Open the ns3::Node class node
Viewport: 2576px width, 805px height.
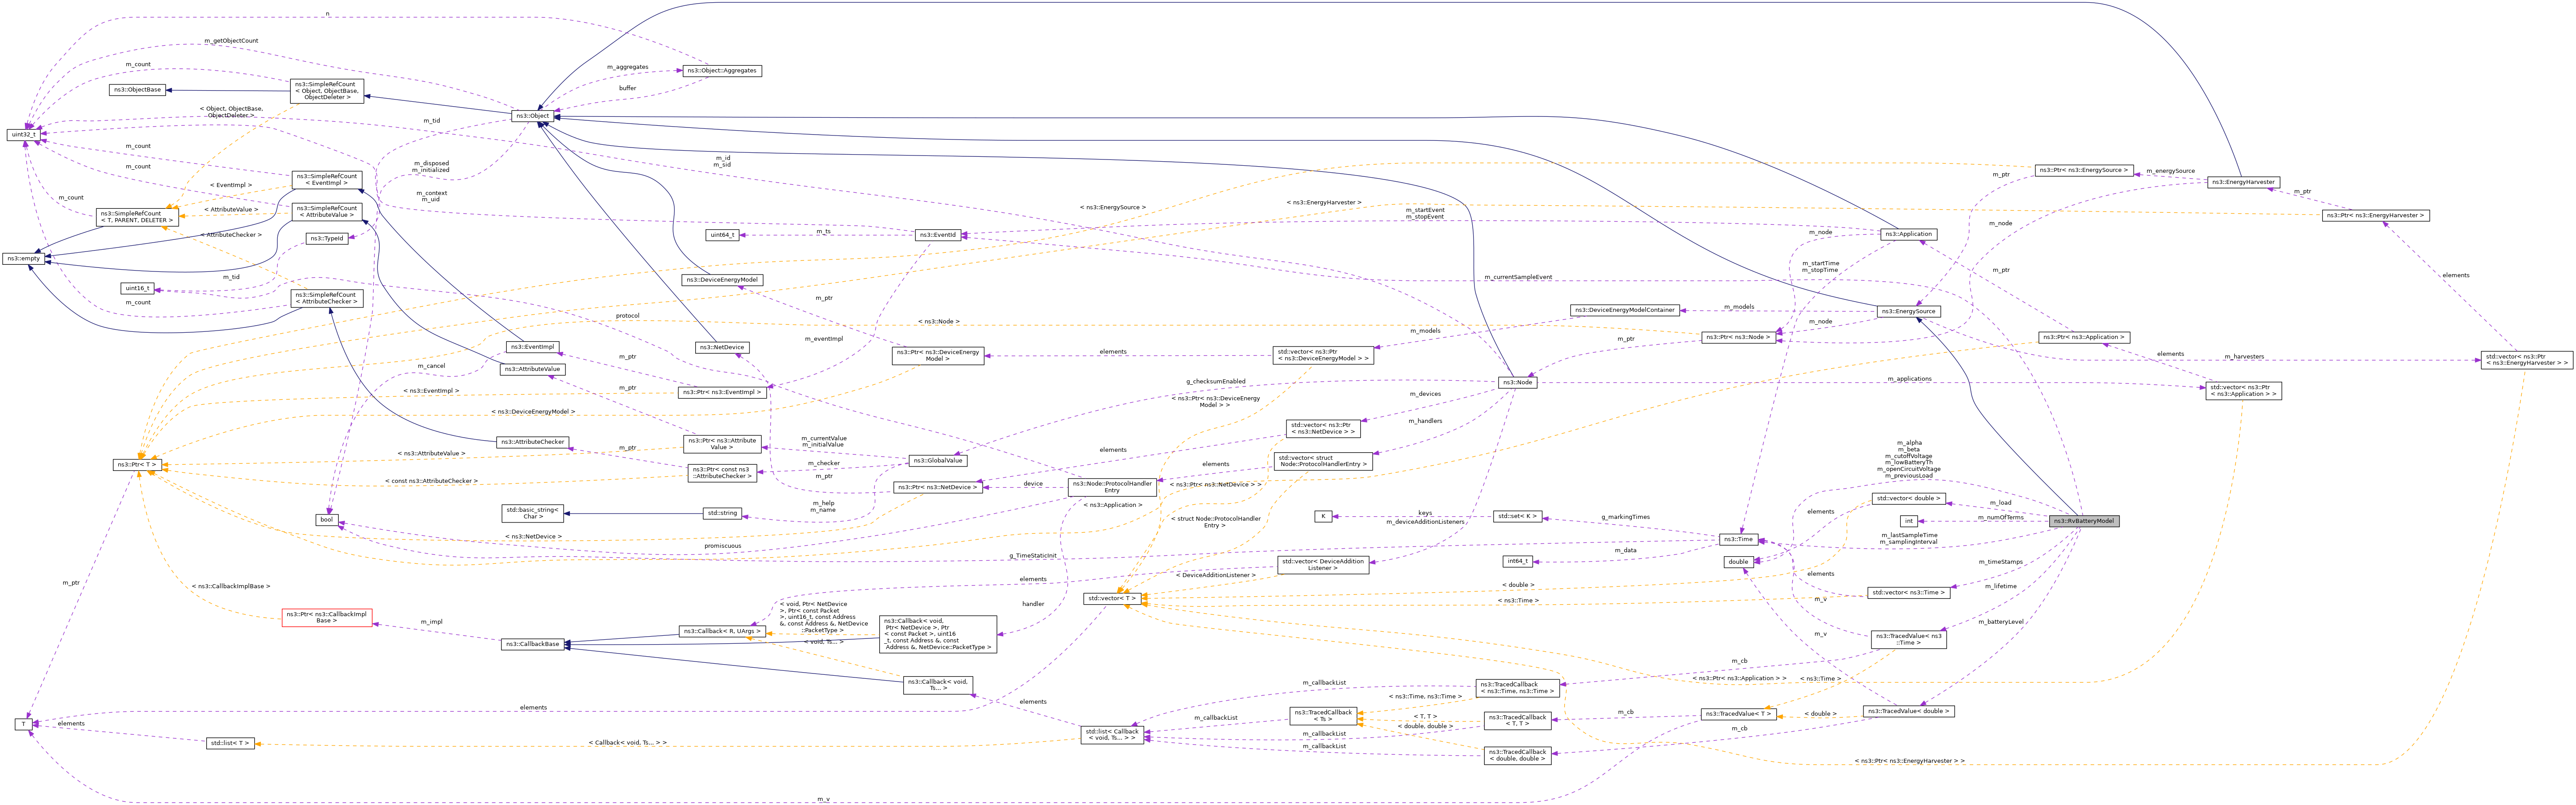pyautogui.click(x=1517, y=382)
